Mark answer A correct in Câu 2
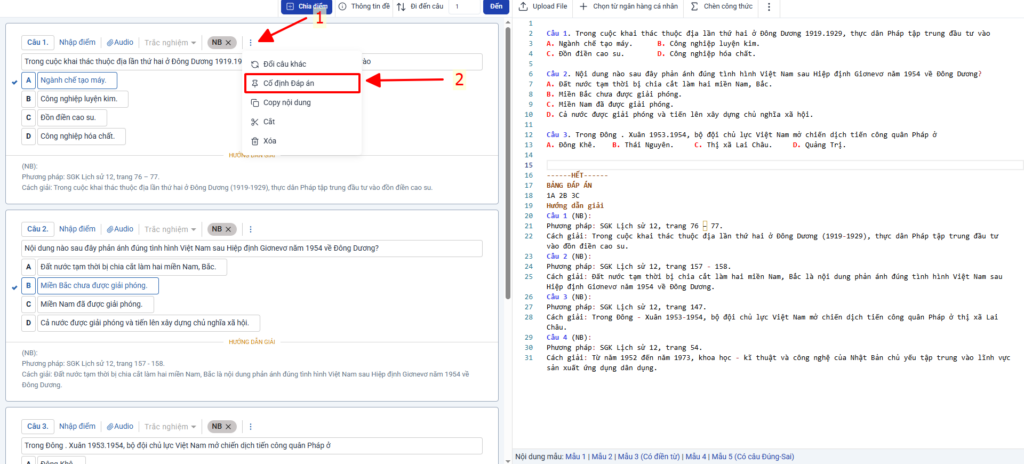The width and height of the screenshot is (1024, 464). (x=28, y=267)
